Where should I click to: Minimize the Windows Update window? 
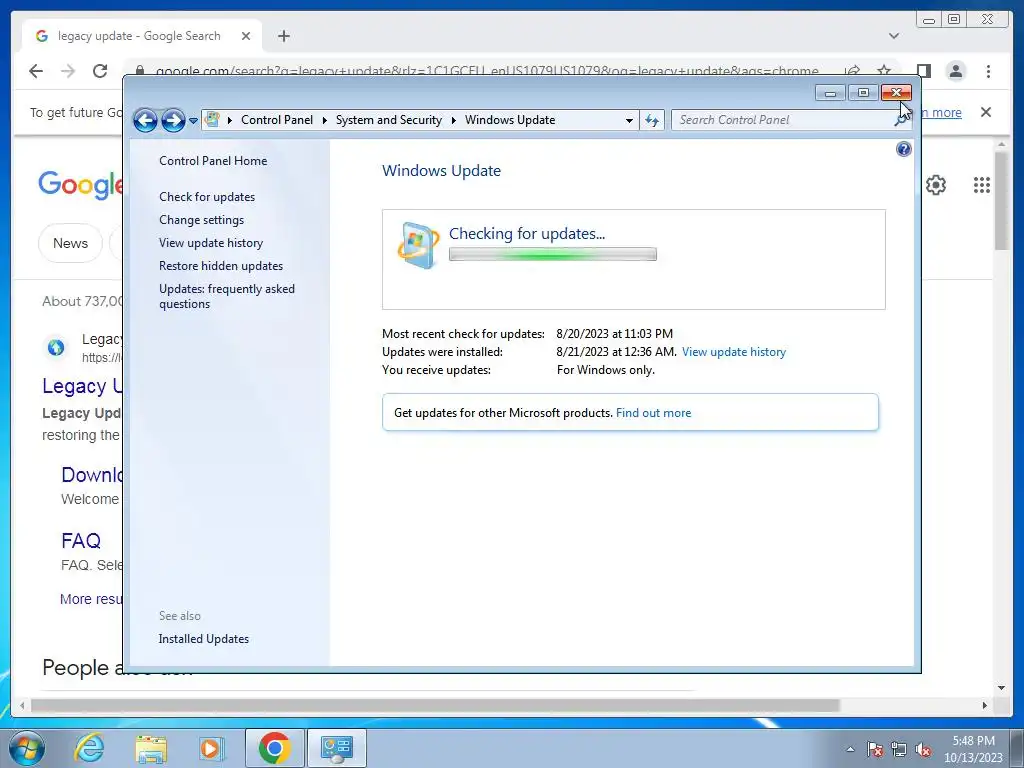point(830,93)
